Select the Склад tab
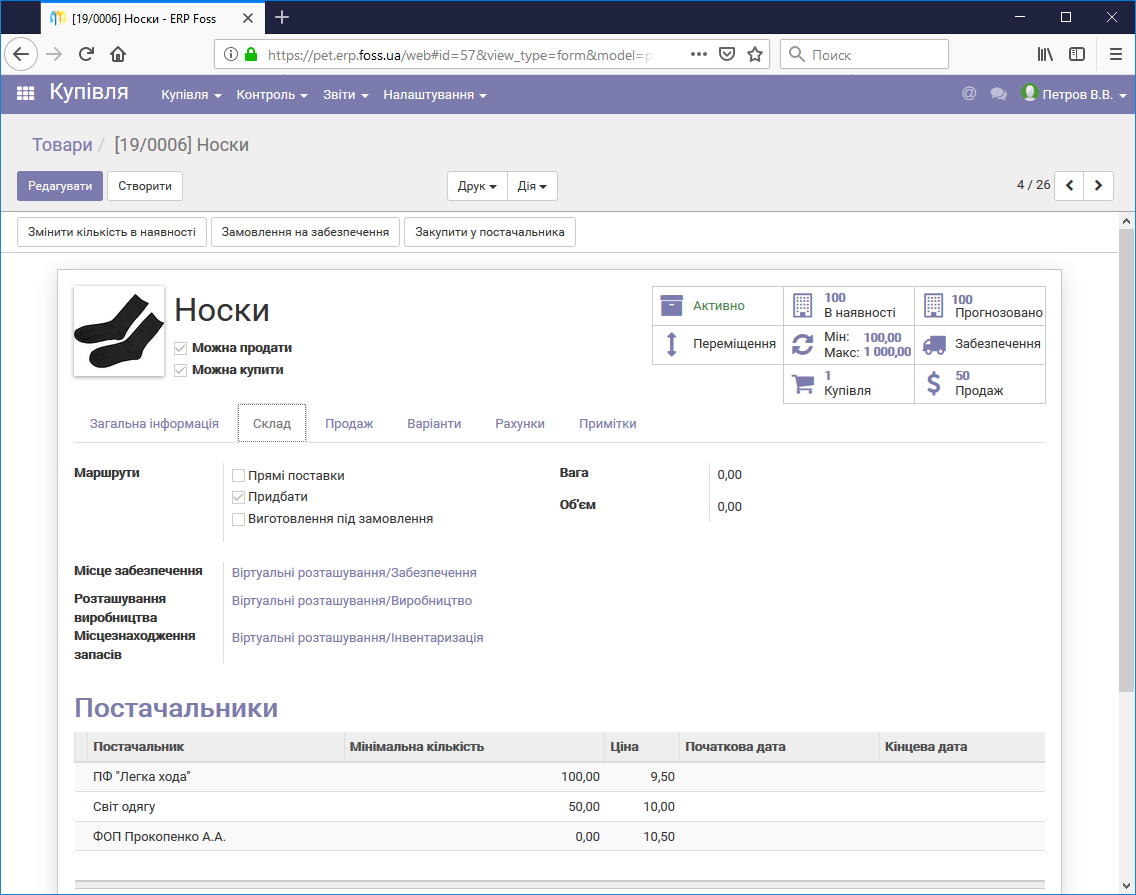The height and width of the screenshot is (895, 1136). (272, 424)
